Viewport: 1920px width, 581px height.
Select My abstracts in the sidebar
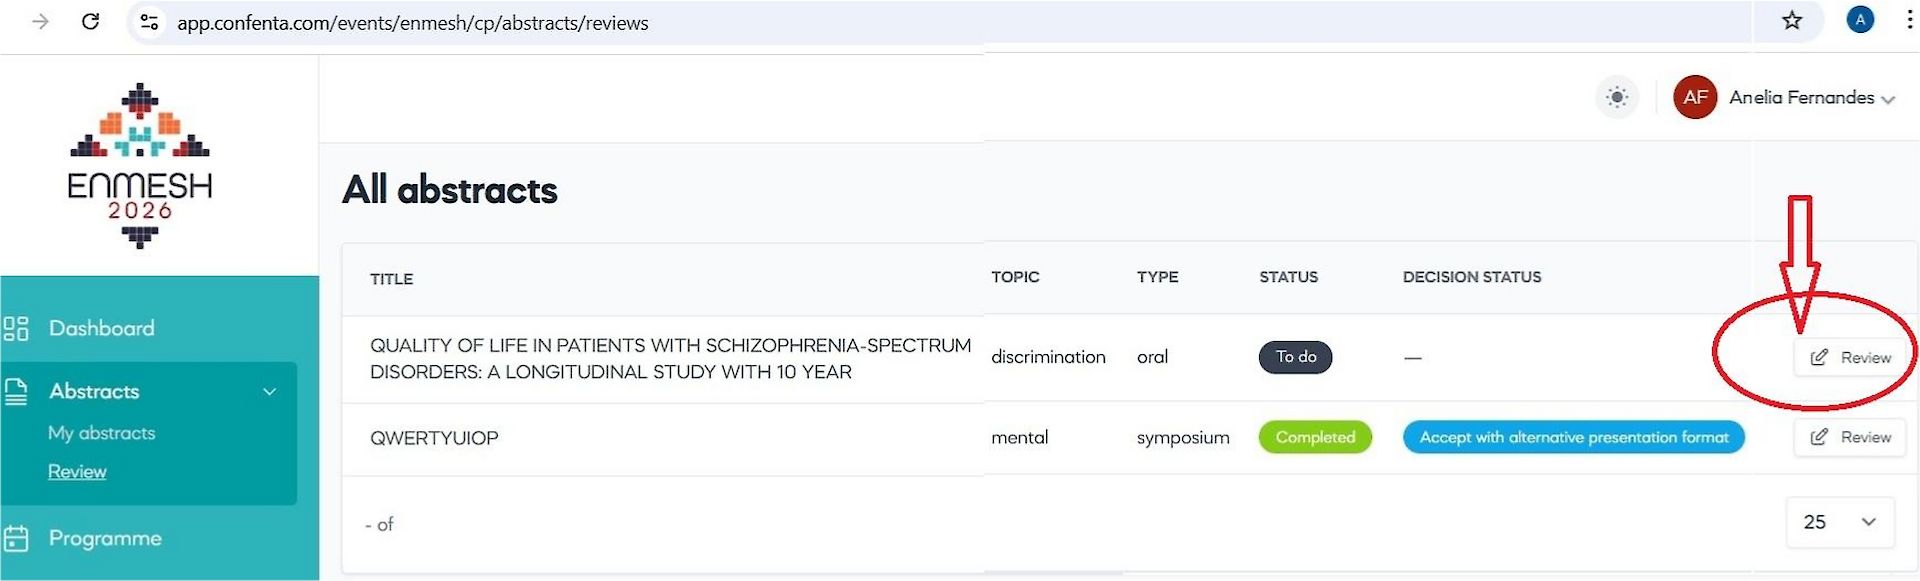click(x=101, y=432)
